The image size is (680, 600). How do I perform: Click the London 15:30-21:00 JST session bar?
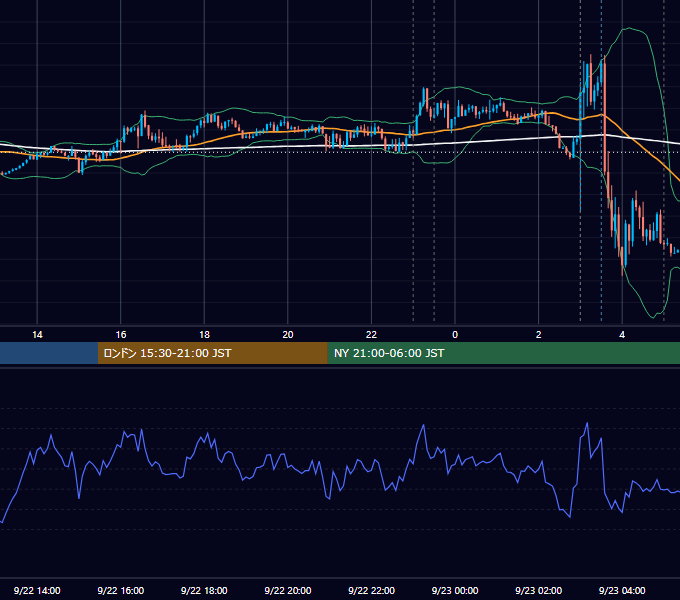(x=212, y=353)
